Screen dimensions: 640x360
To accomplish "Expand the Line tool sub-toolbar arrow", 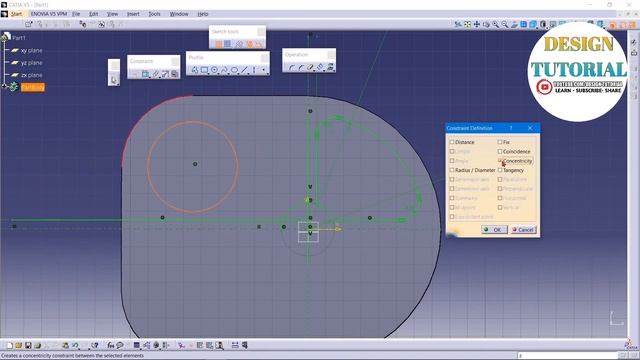I will 249,73.
